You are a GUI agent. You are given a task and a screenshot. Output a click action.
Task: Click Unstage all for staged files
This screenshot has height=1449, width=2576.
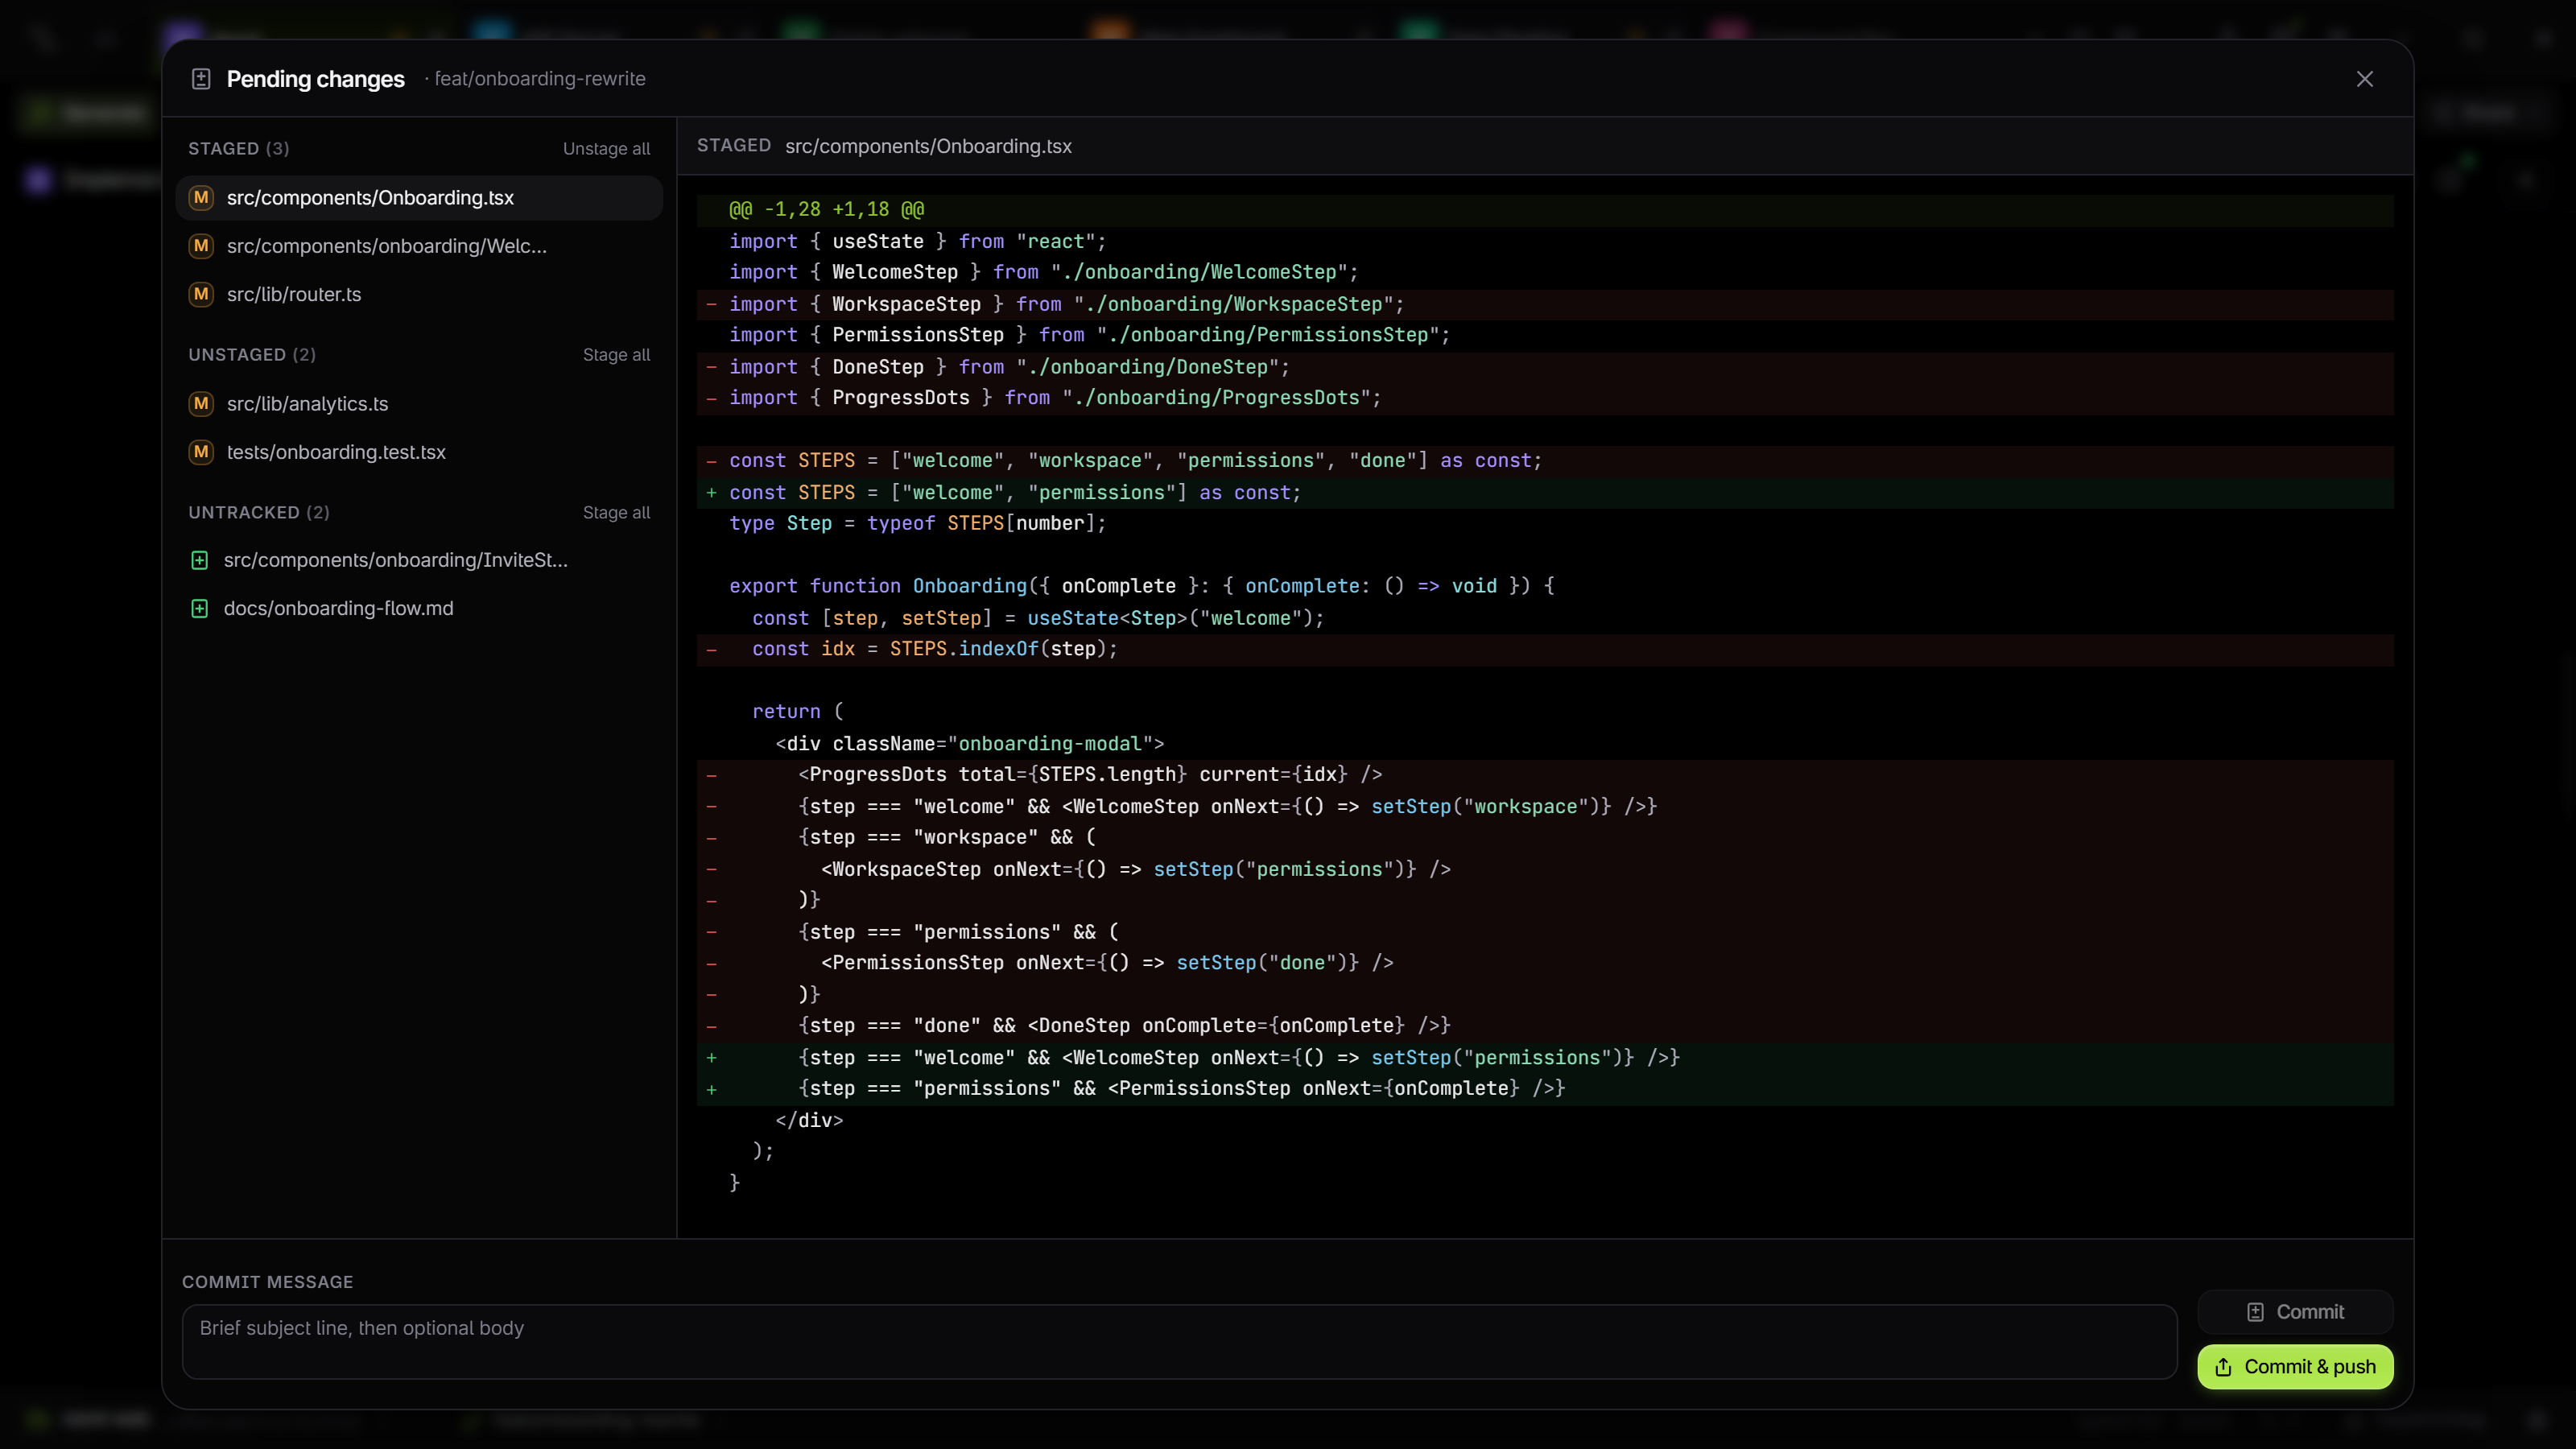point(606,148)
